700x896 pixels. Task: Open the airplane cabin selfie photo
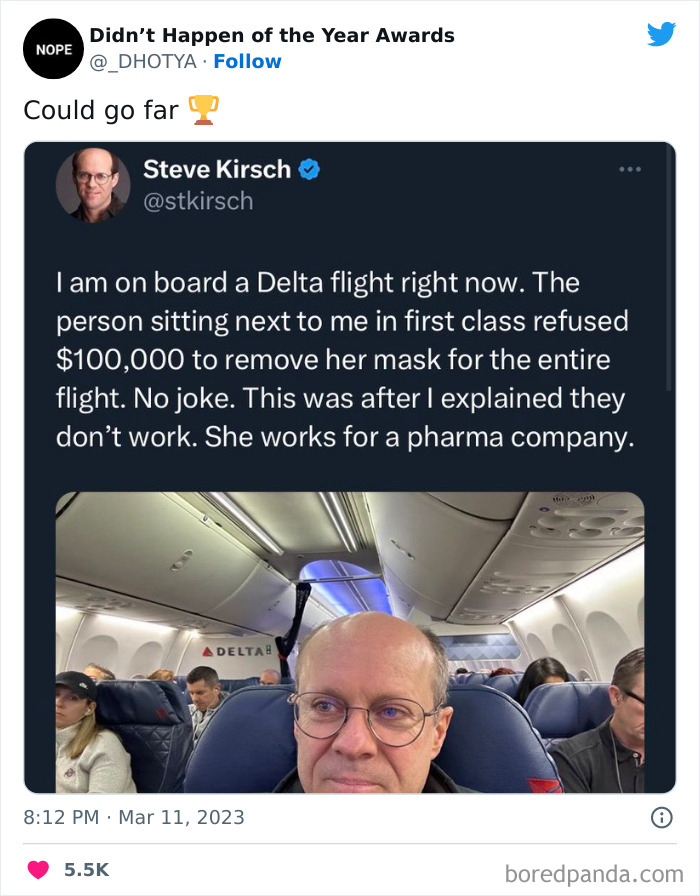click(350, 642)
